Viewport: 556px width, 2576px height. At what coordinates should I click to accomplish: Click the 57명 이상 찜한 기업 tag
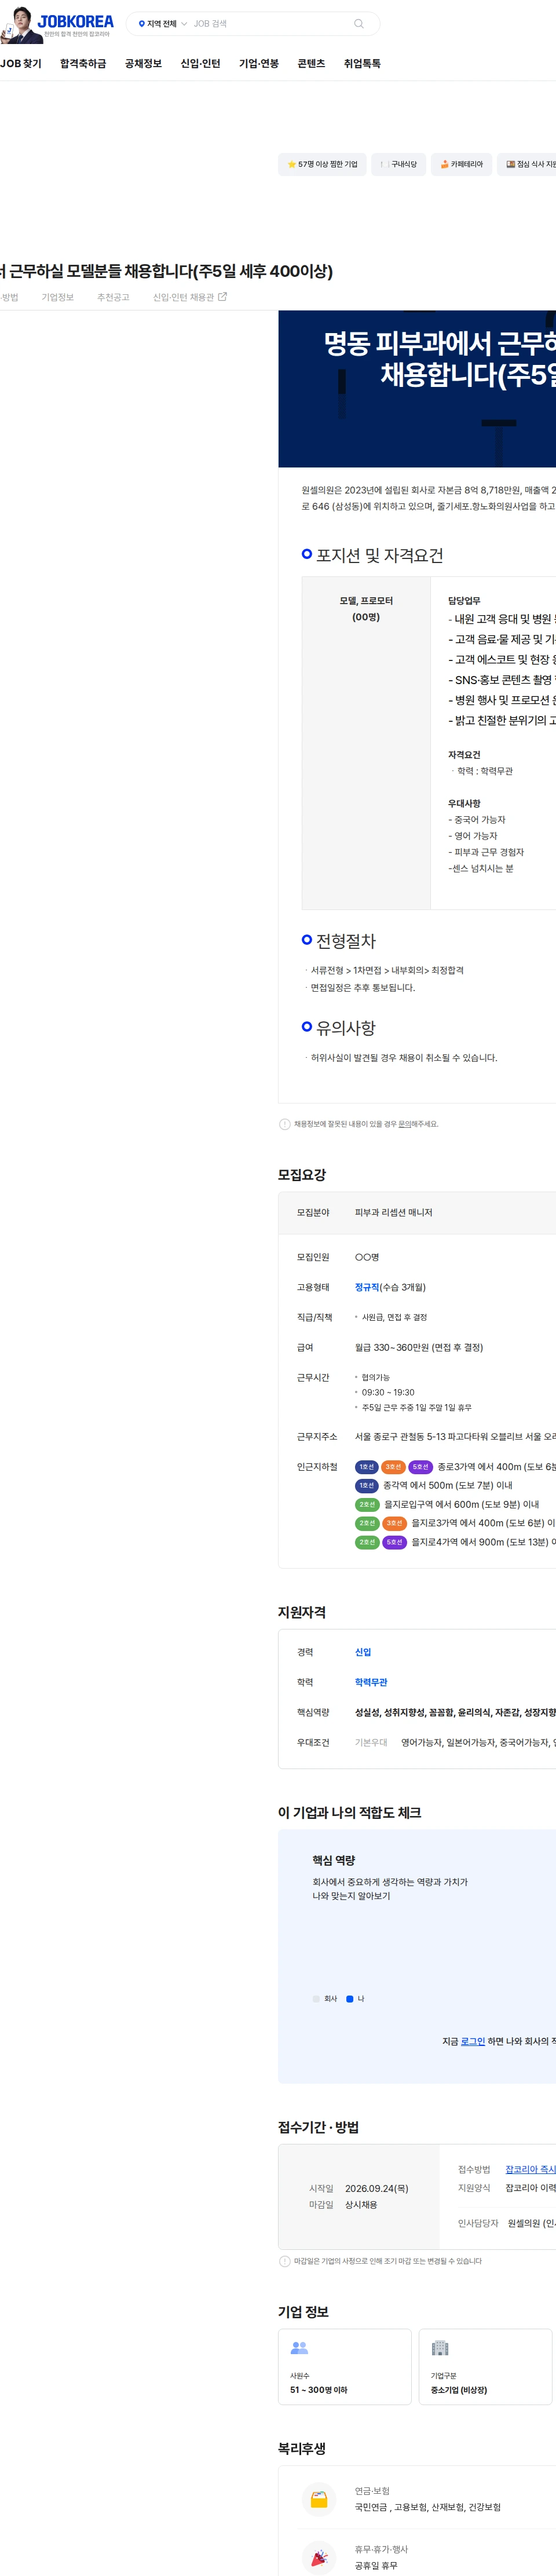point(322,164)
